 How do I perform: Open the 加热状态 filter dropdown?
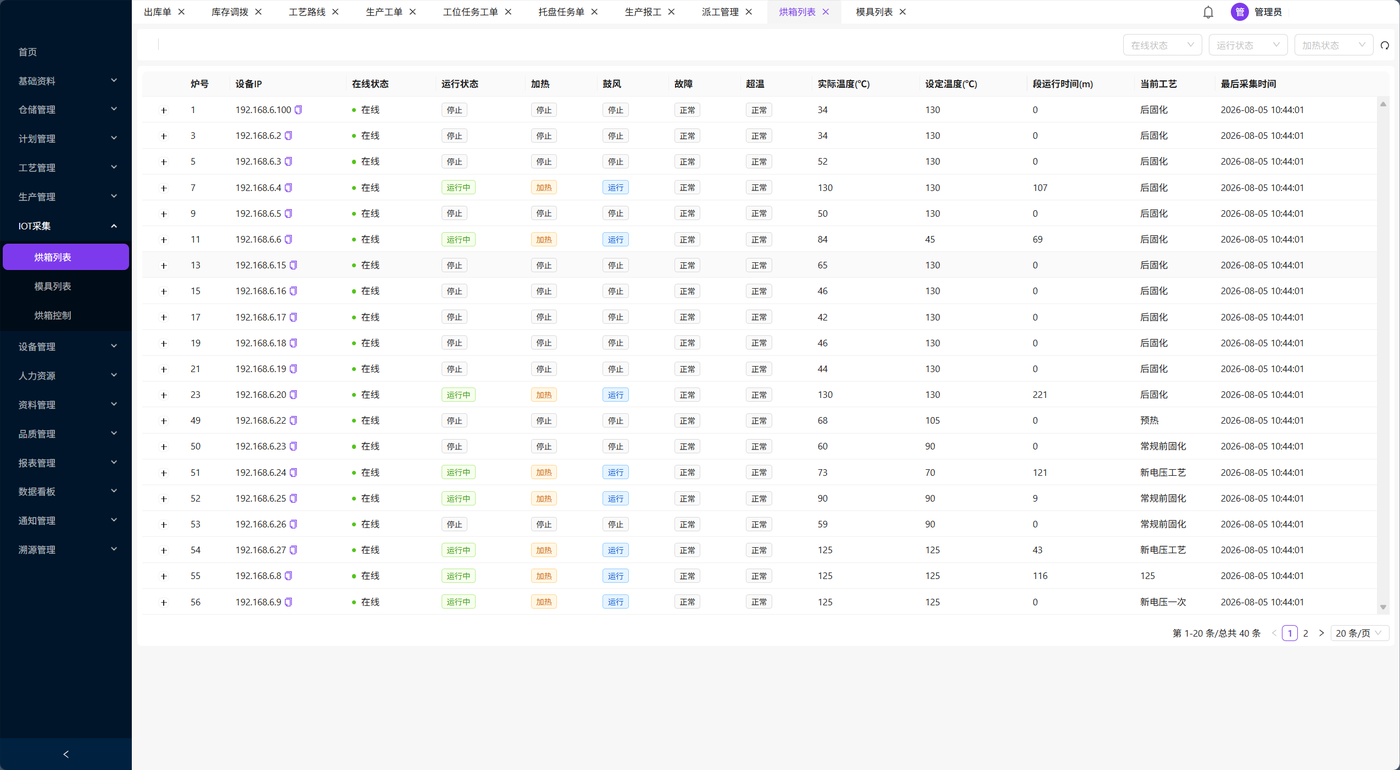click(1334, 45)
